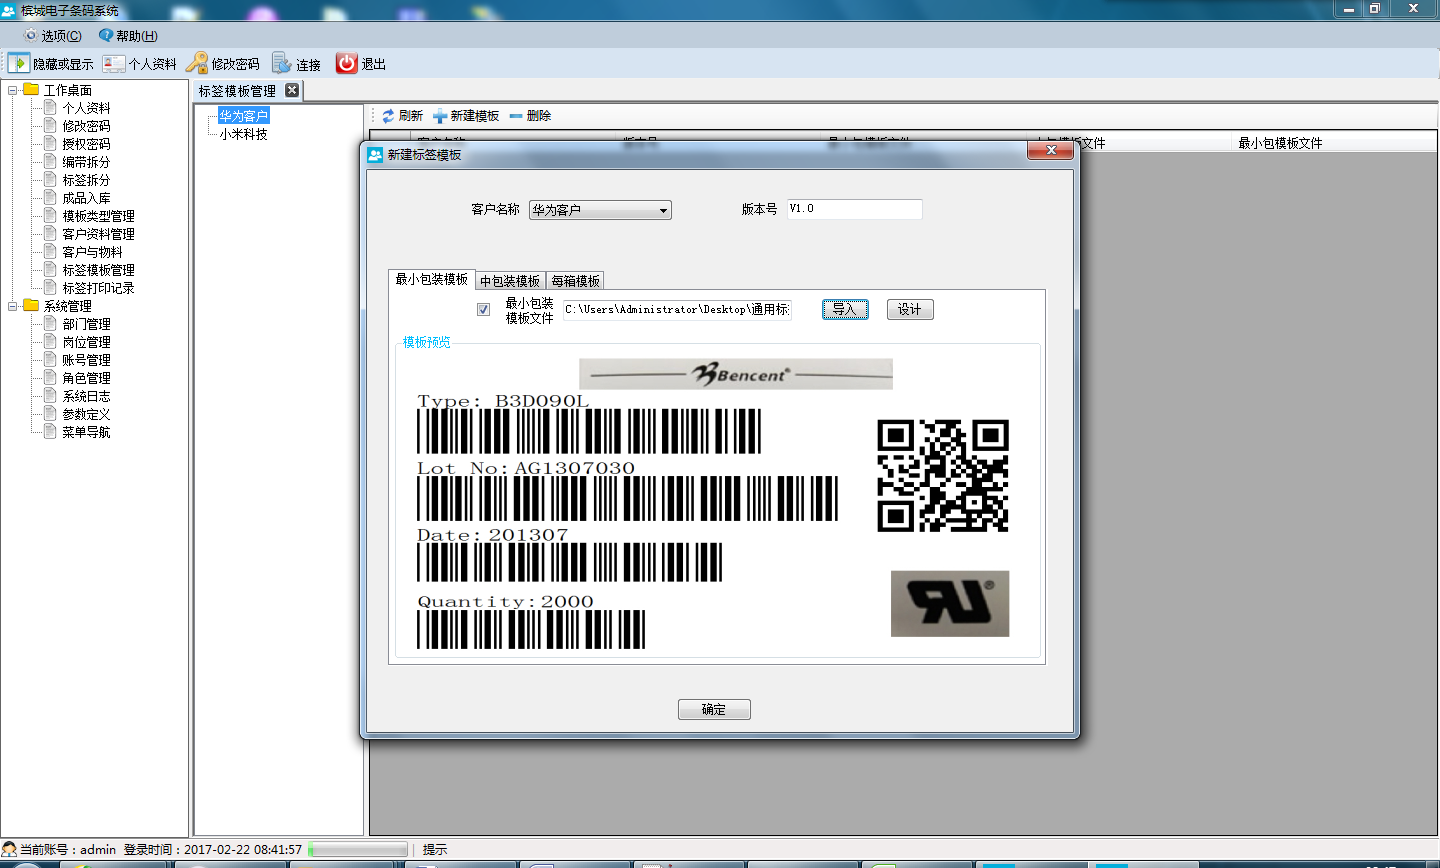Open the 选项(C) menu
Image resolution: width=1440 pixels, height=868 pixels.
pyautogui.click(x=52, y=35)
